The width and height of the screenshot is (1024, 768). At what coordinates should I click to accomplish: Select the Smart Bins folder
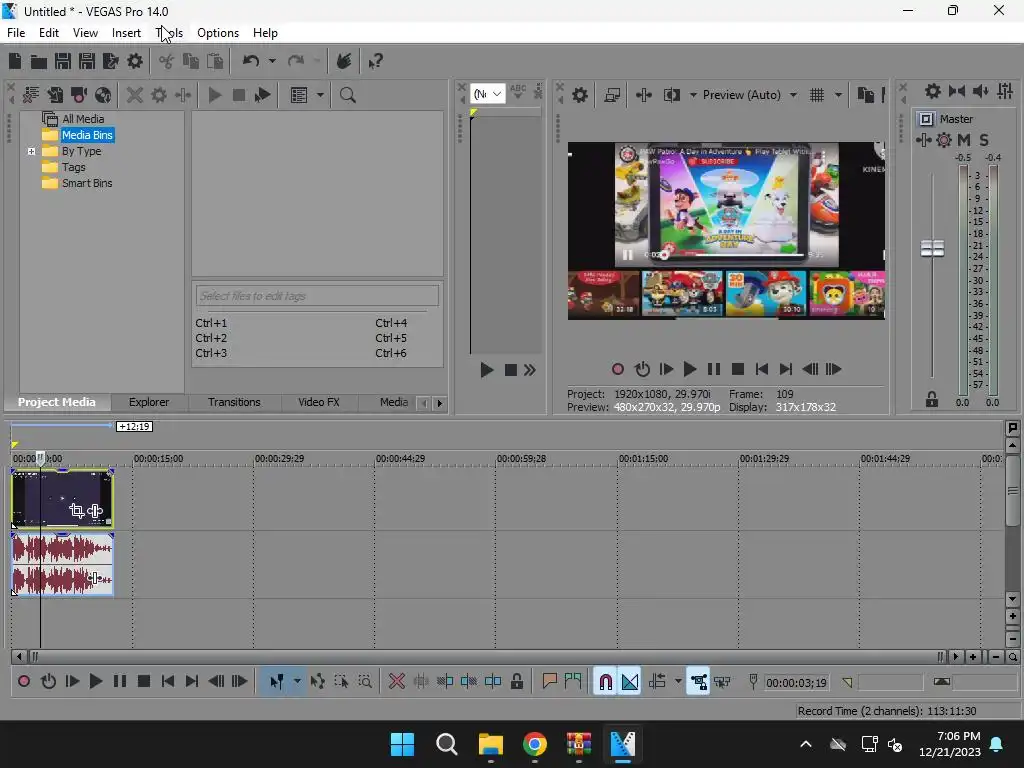[x=87, y=183]
